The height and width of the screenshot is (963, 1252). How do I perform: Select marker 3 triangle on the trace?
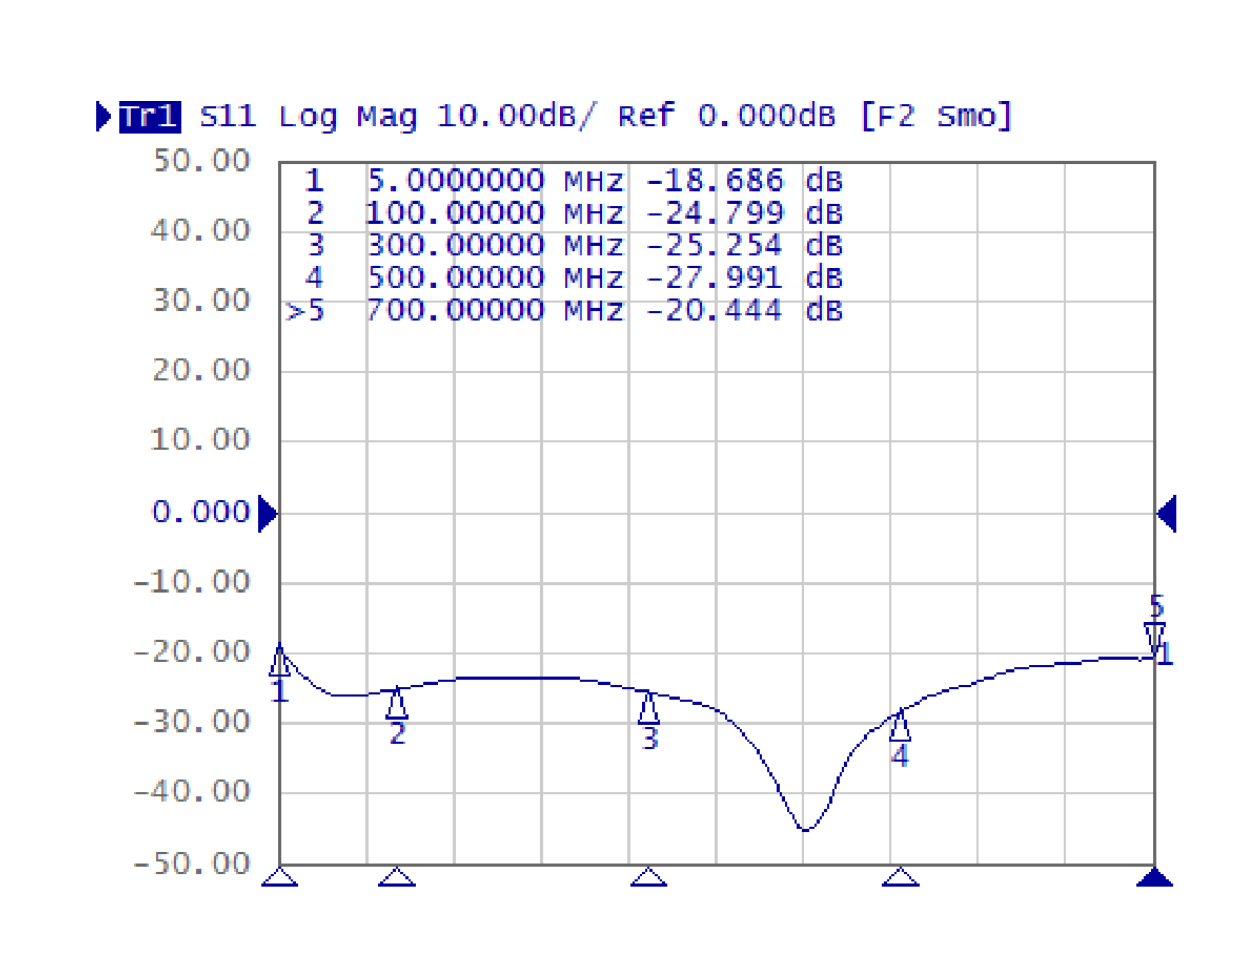[649, 708]
